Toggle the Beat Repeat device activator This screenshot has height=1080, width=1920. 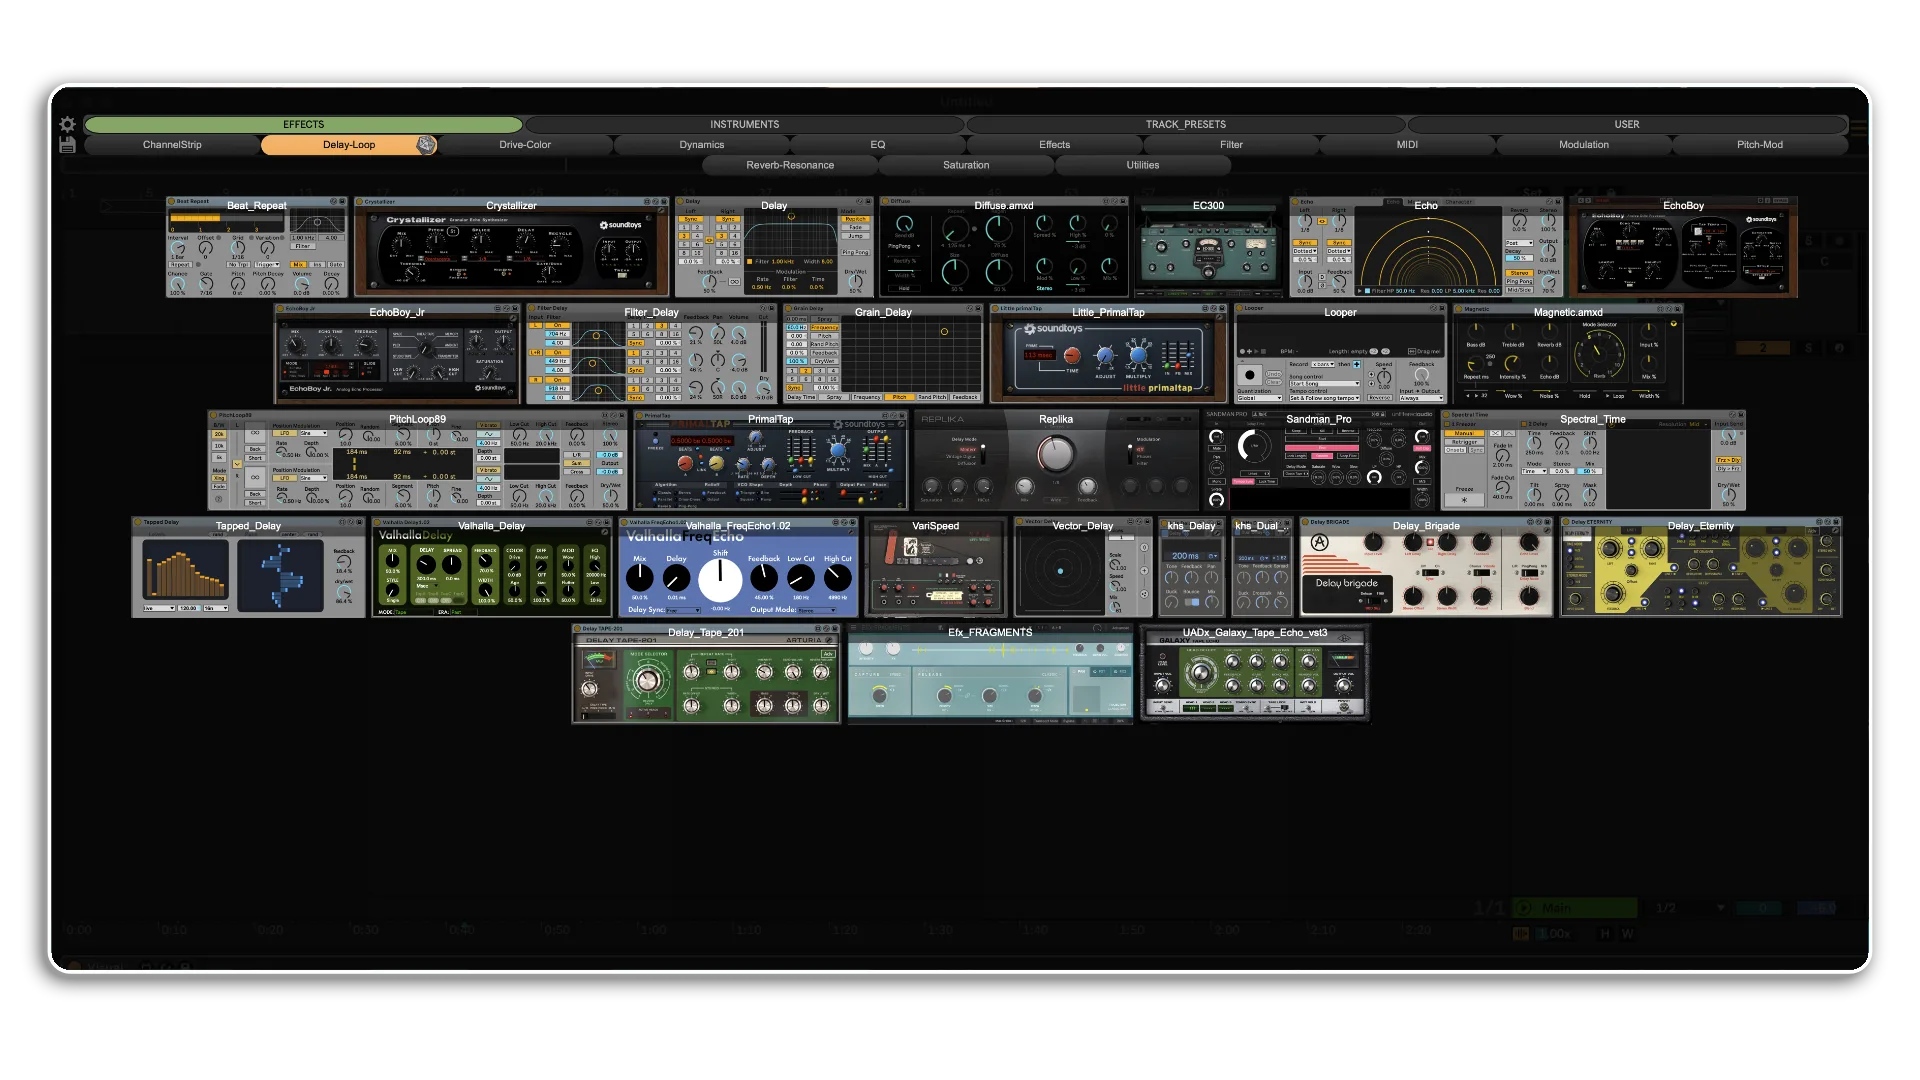(171, 201)
